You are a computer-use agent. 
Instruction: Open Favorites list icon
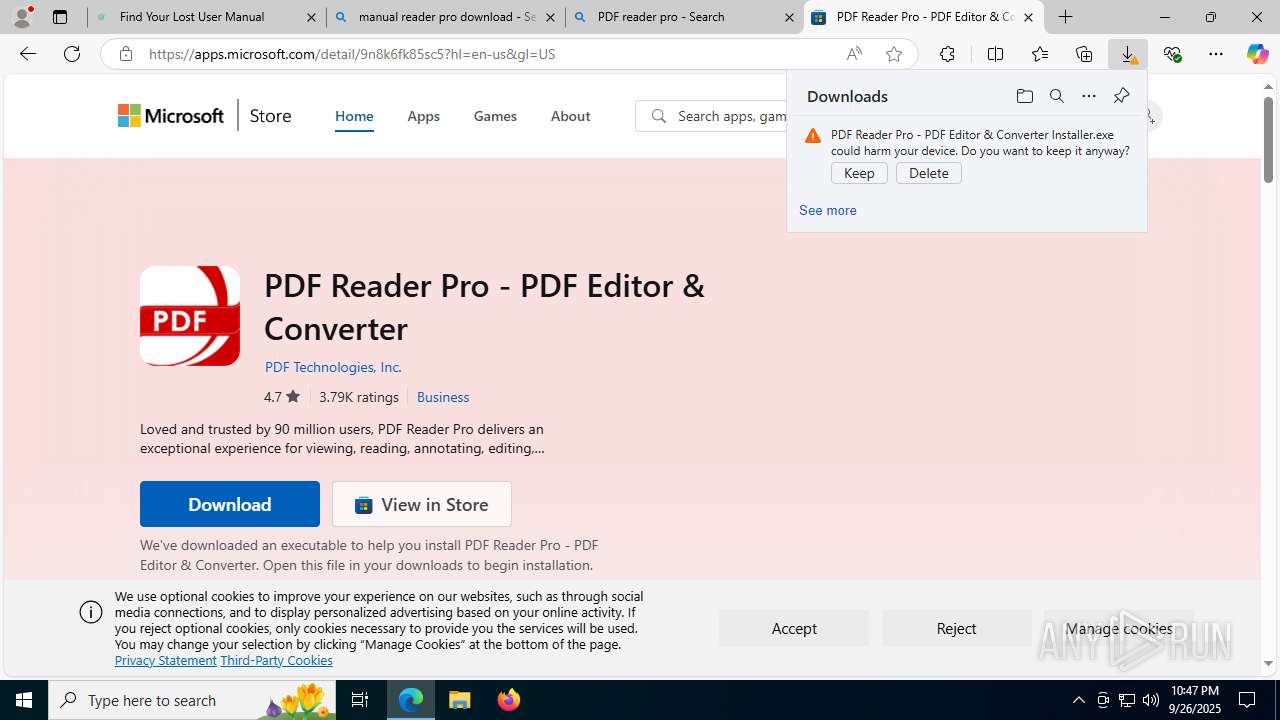tap(1040, 54)
